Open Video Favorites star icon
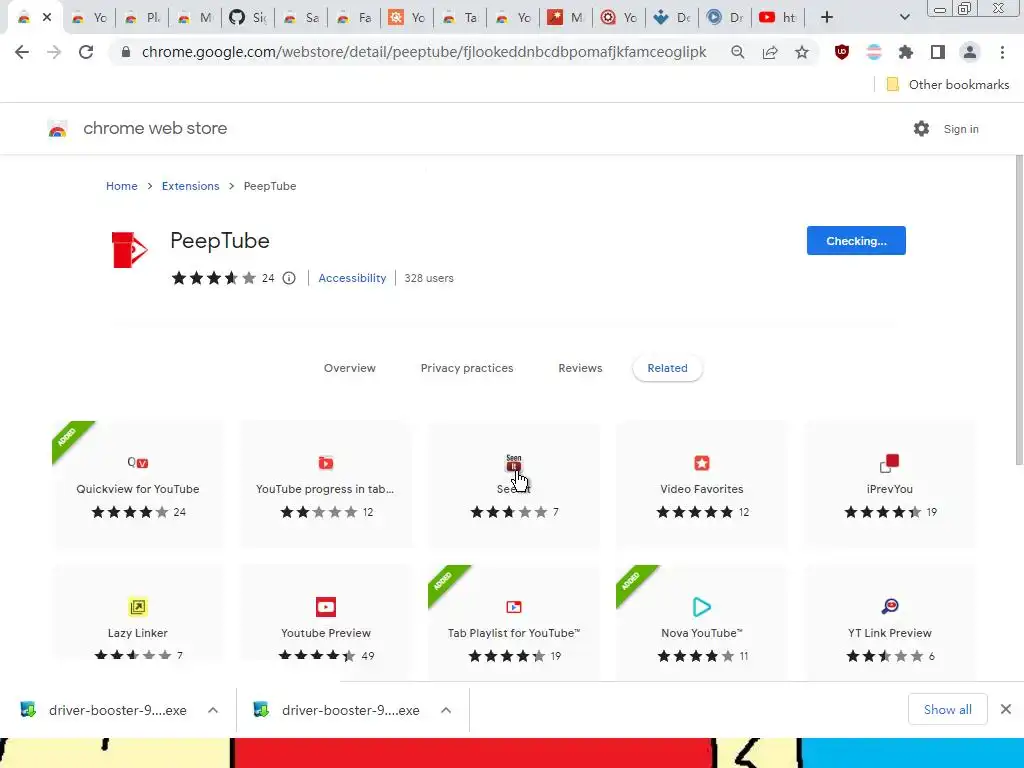 tap(702, 463)
